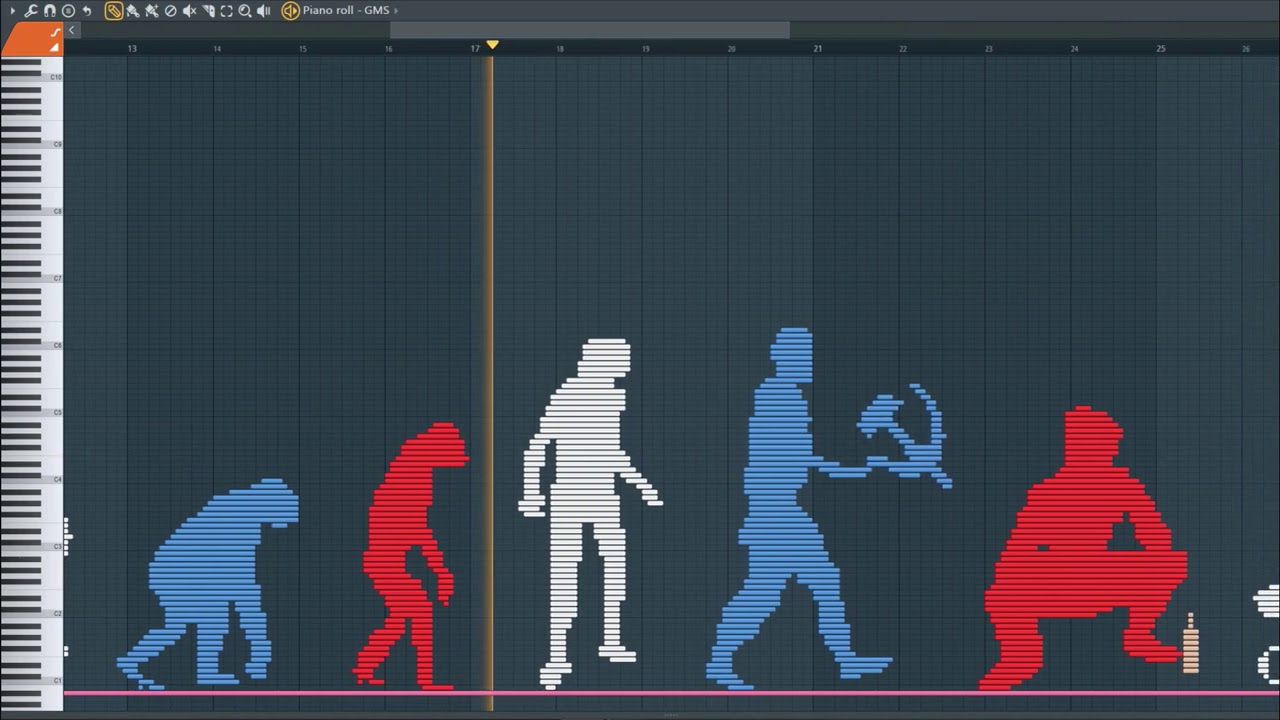Toggle the portamento curve icon in orange corner

point(56,32)
